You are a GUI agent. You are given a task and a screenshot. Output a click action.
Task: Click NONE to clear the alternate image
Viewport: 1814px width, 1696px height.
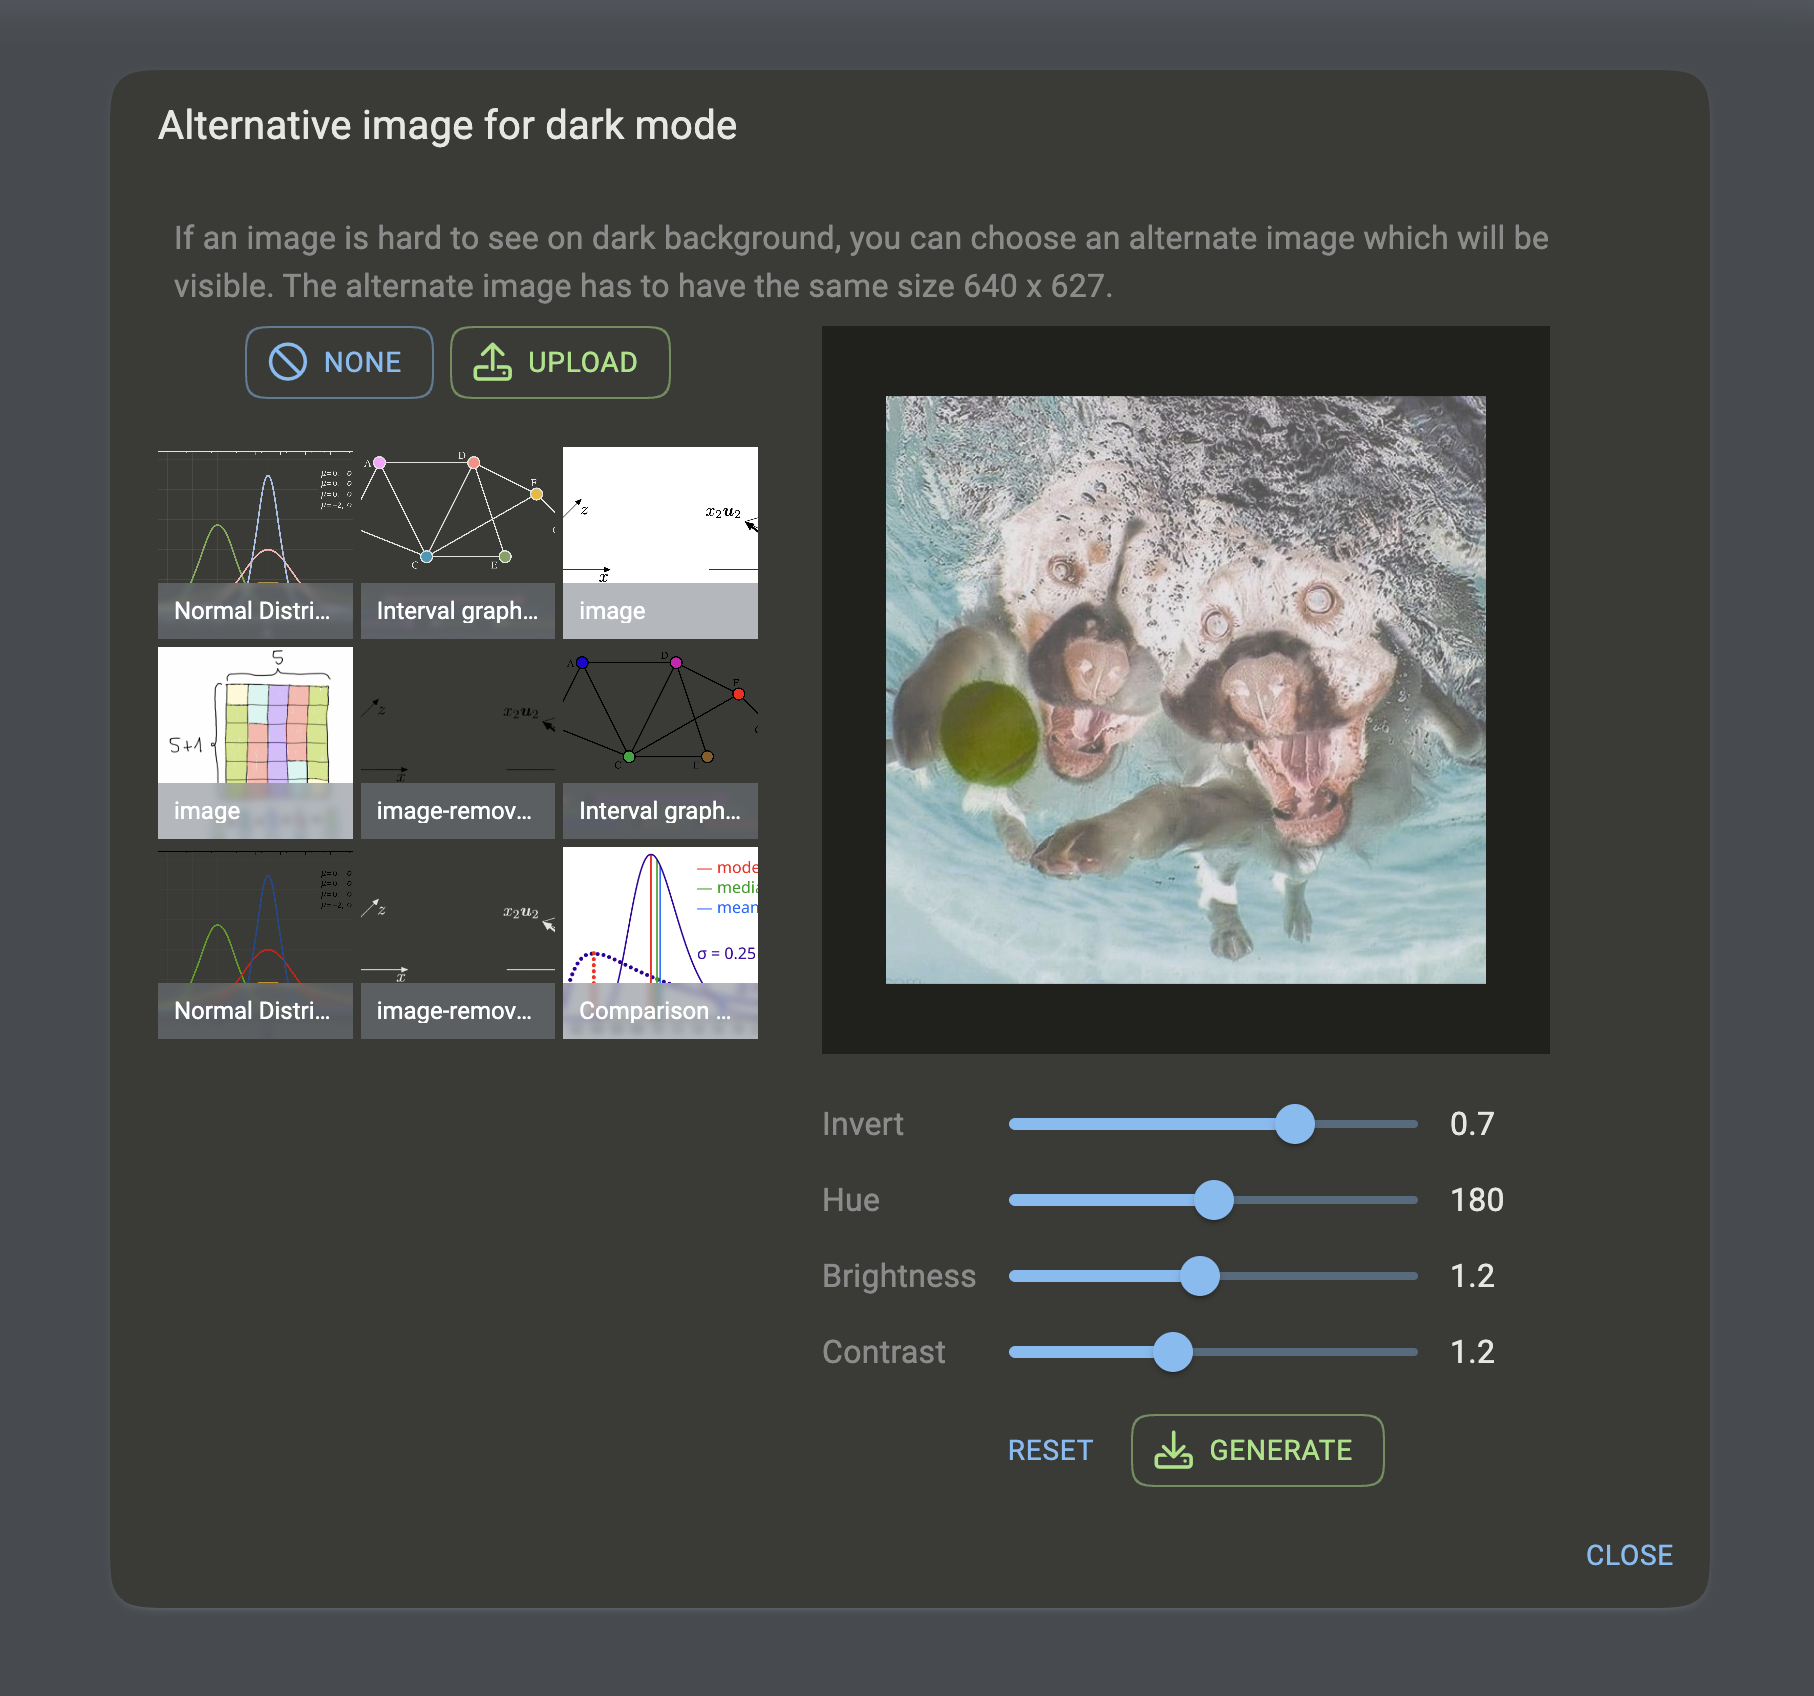tap(339, 363)
